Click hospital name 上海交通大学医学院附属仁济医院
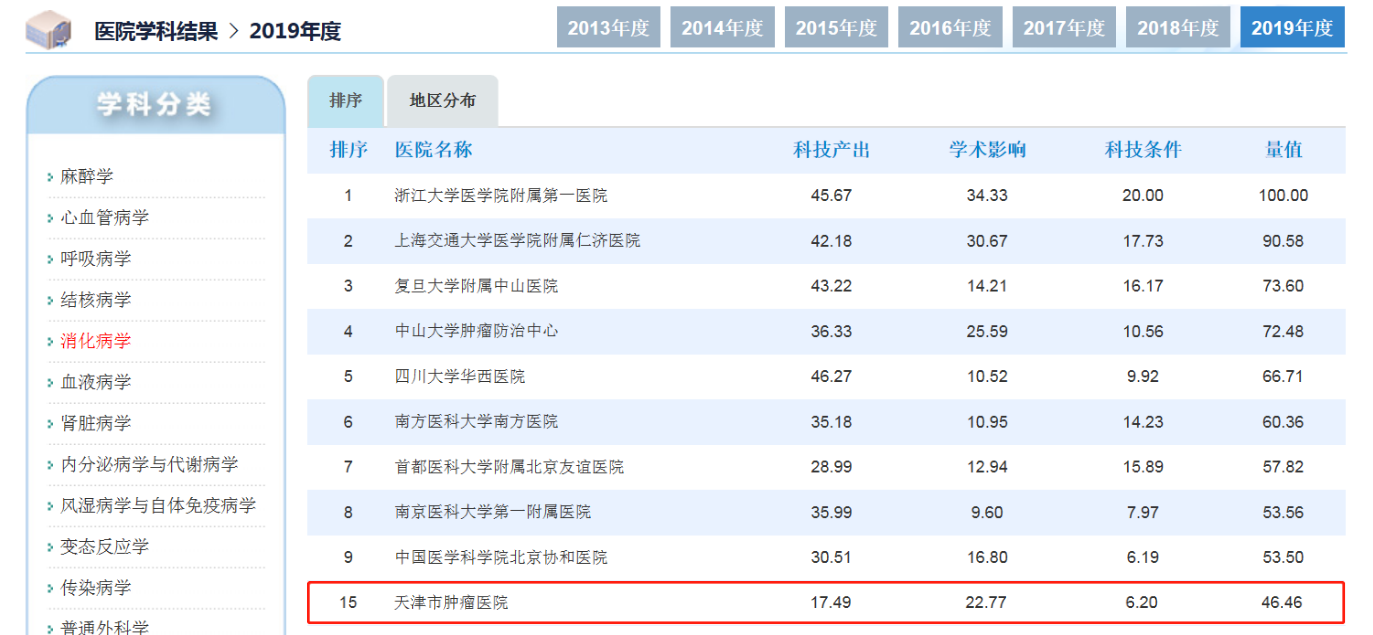The image size is (1373, 635). pyautogui.click(x=518, y=240)
